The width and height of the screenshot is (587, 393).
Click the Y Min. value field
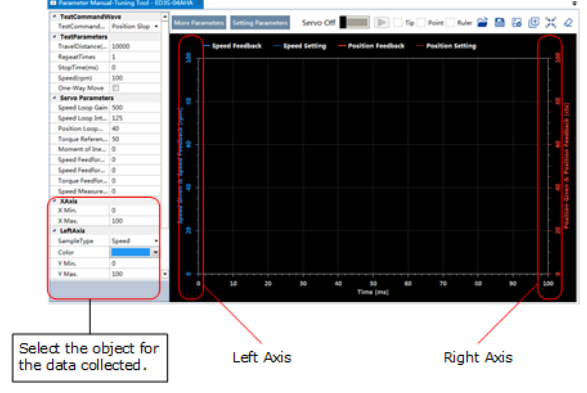pos(135,263)
